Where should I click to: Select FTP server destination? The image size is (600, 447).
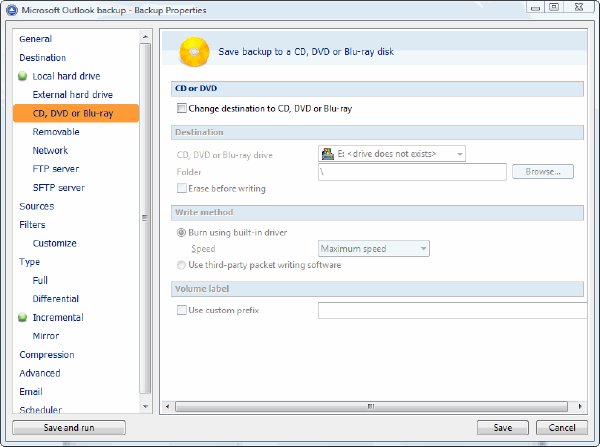[56, 169]
